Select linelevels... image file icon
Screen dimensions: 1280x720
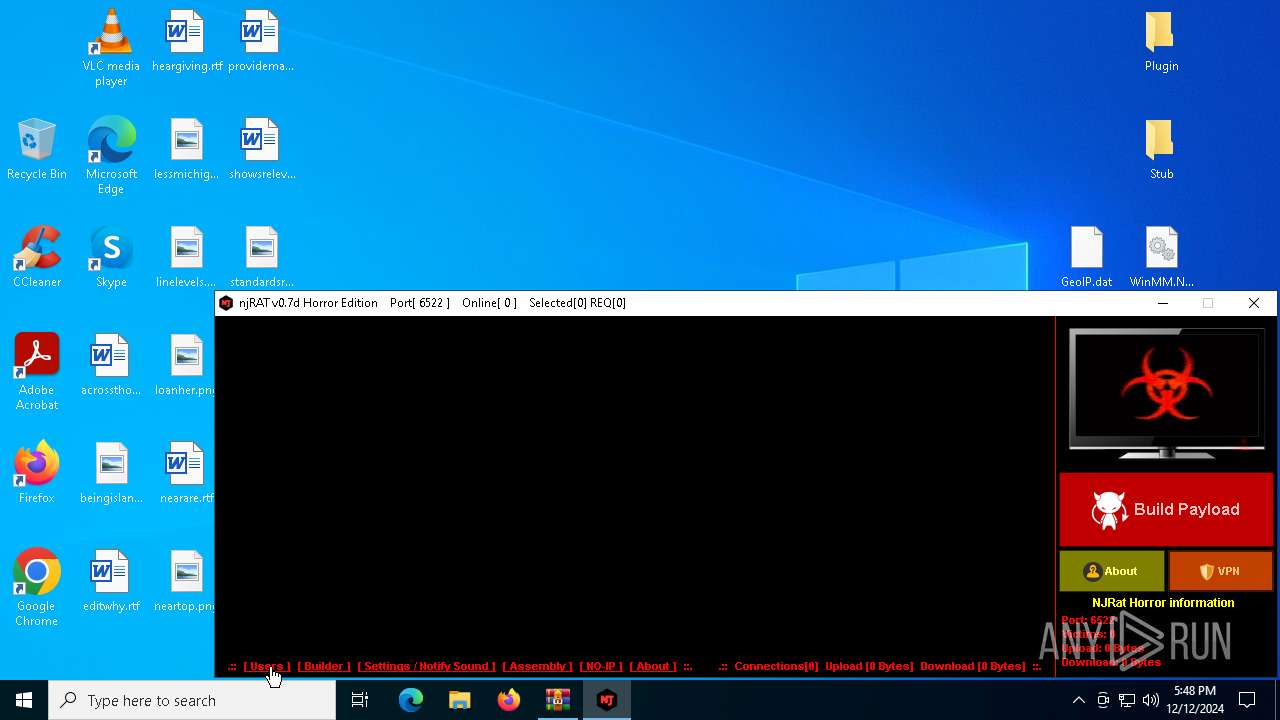coord(187,257)
